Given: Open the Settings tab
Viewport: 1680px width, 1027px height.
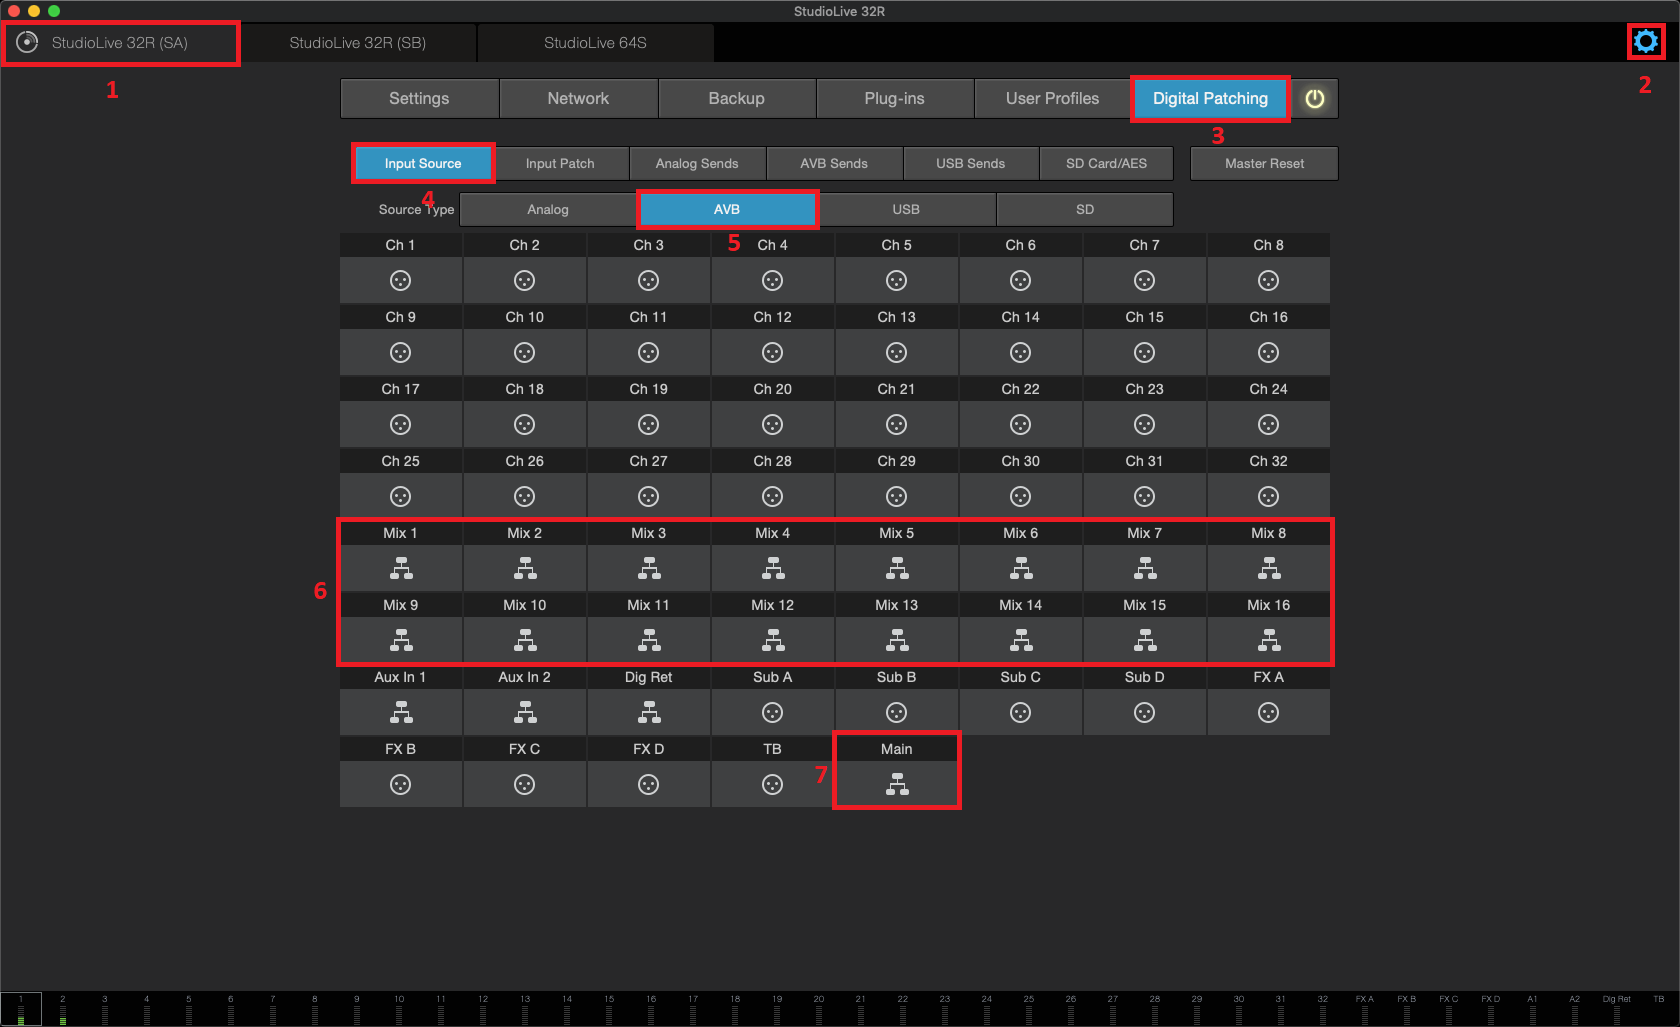Looking at the screenshot, I should (x=419, y=98).
